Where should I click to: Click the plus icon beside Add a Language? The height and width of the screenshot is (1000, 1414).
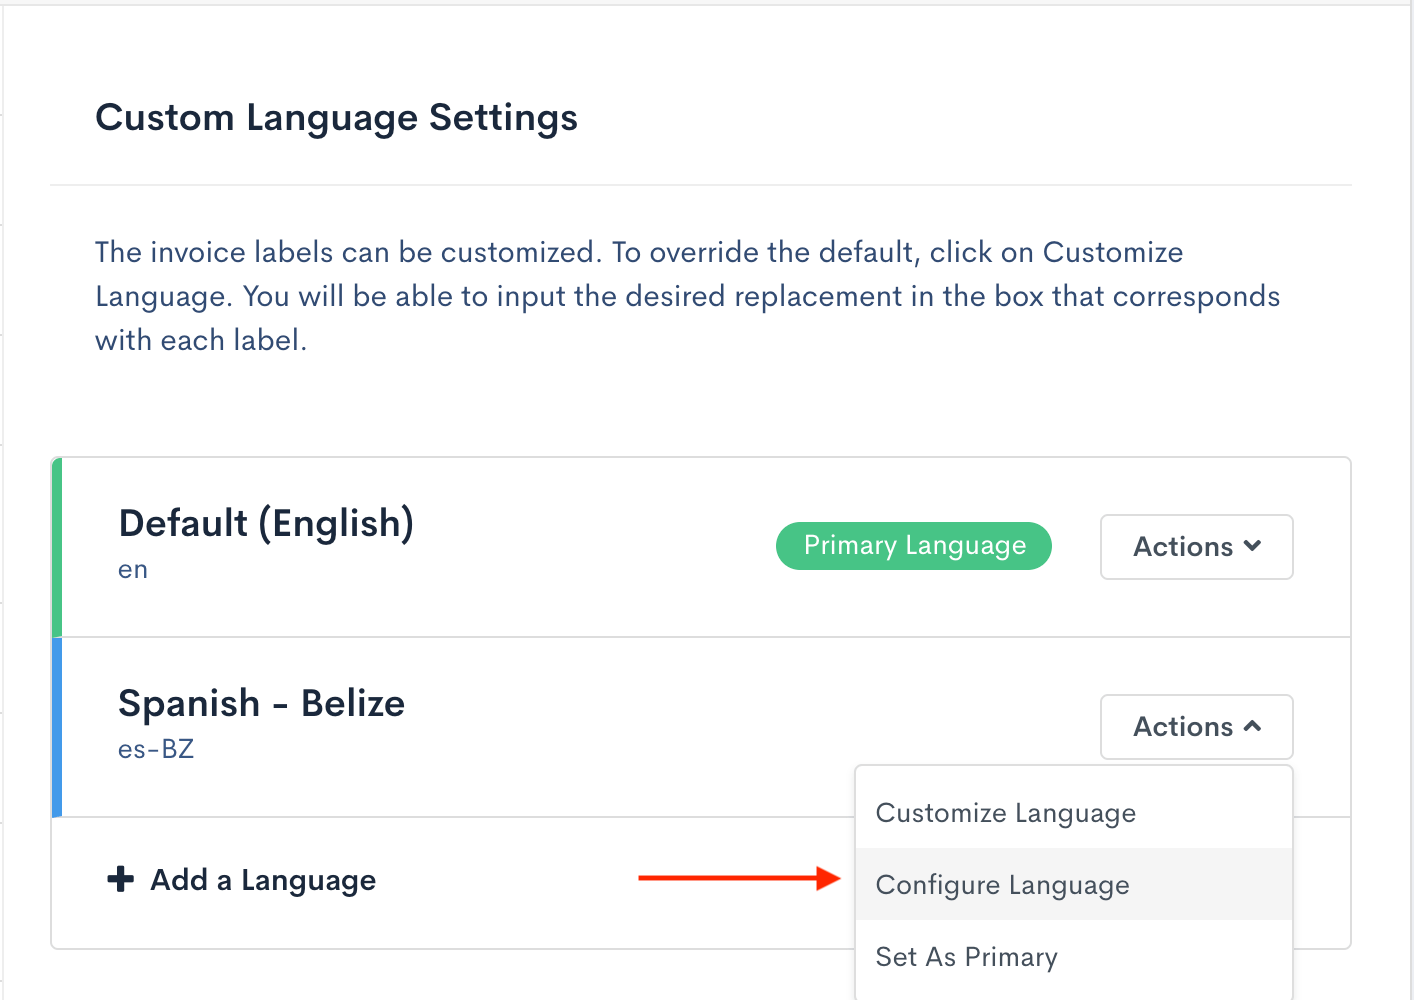(121, 880)
